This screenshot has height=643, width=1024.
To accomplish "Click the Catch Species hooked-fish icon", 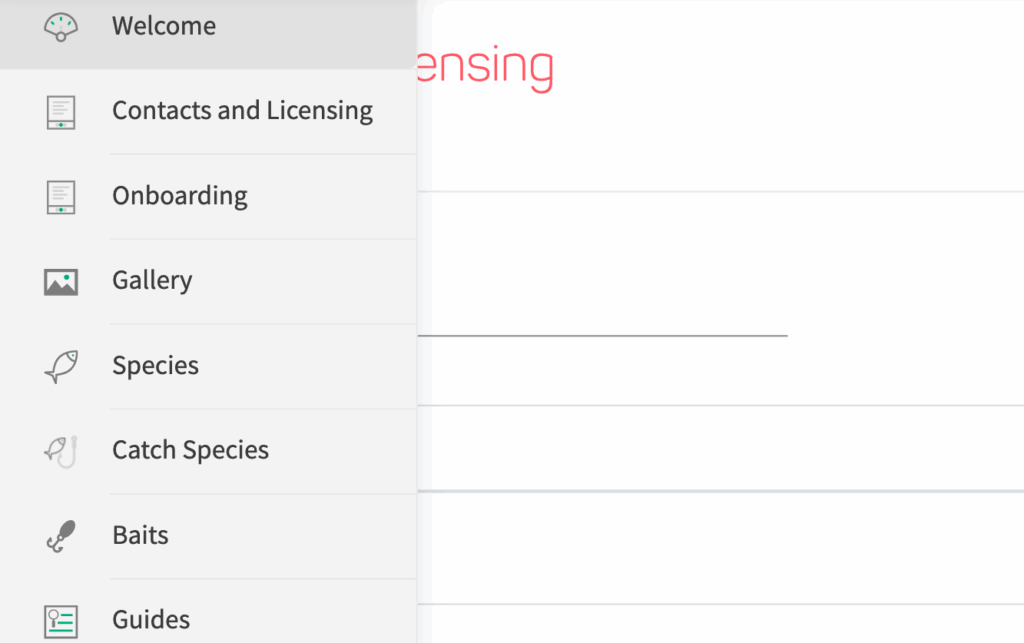I will click(x=61, y=451).
